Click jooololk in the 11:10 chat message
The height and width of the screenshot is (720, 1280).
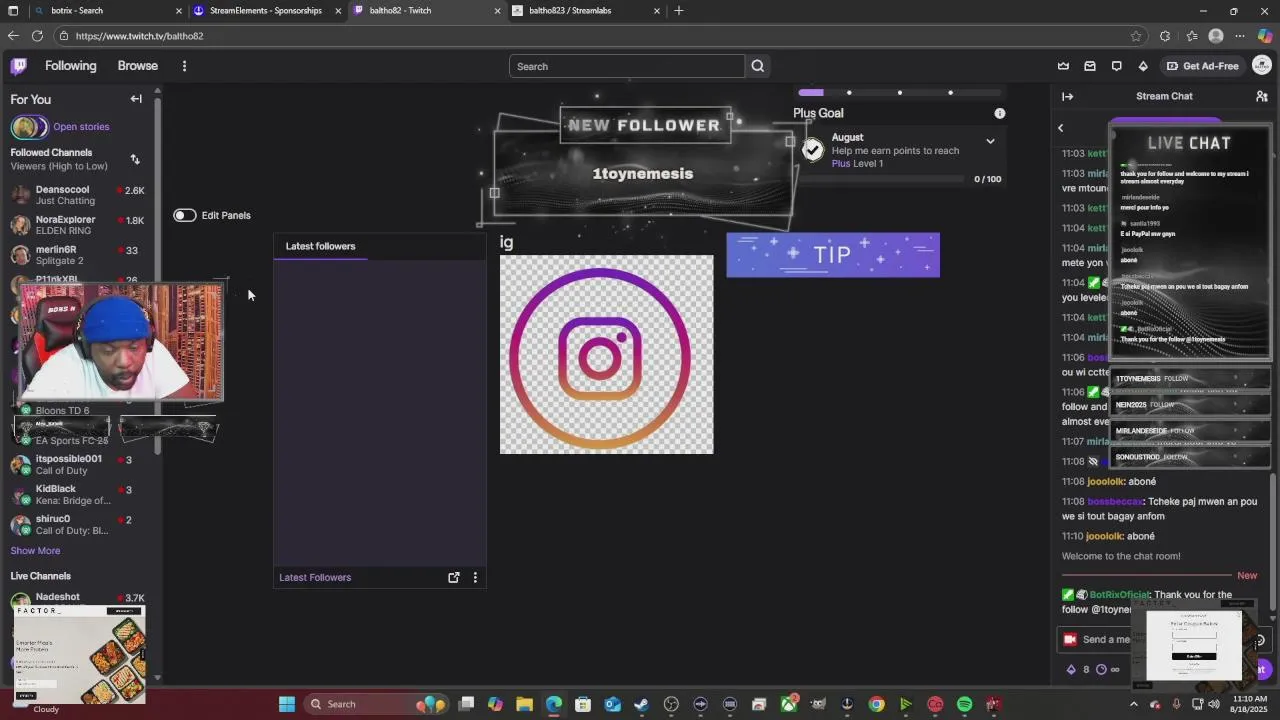tap(1105, 536)
